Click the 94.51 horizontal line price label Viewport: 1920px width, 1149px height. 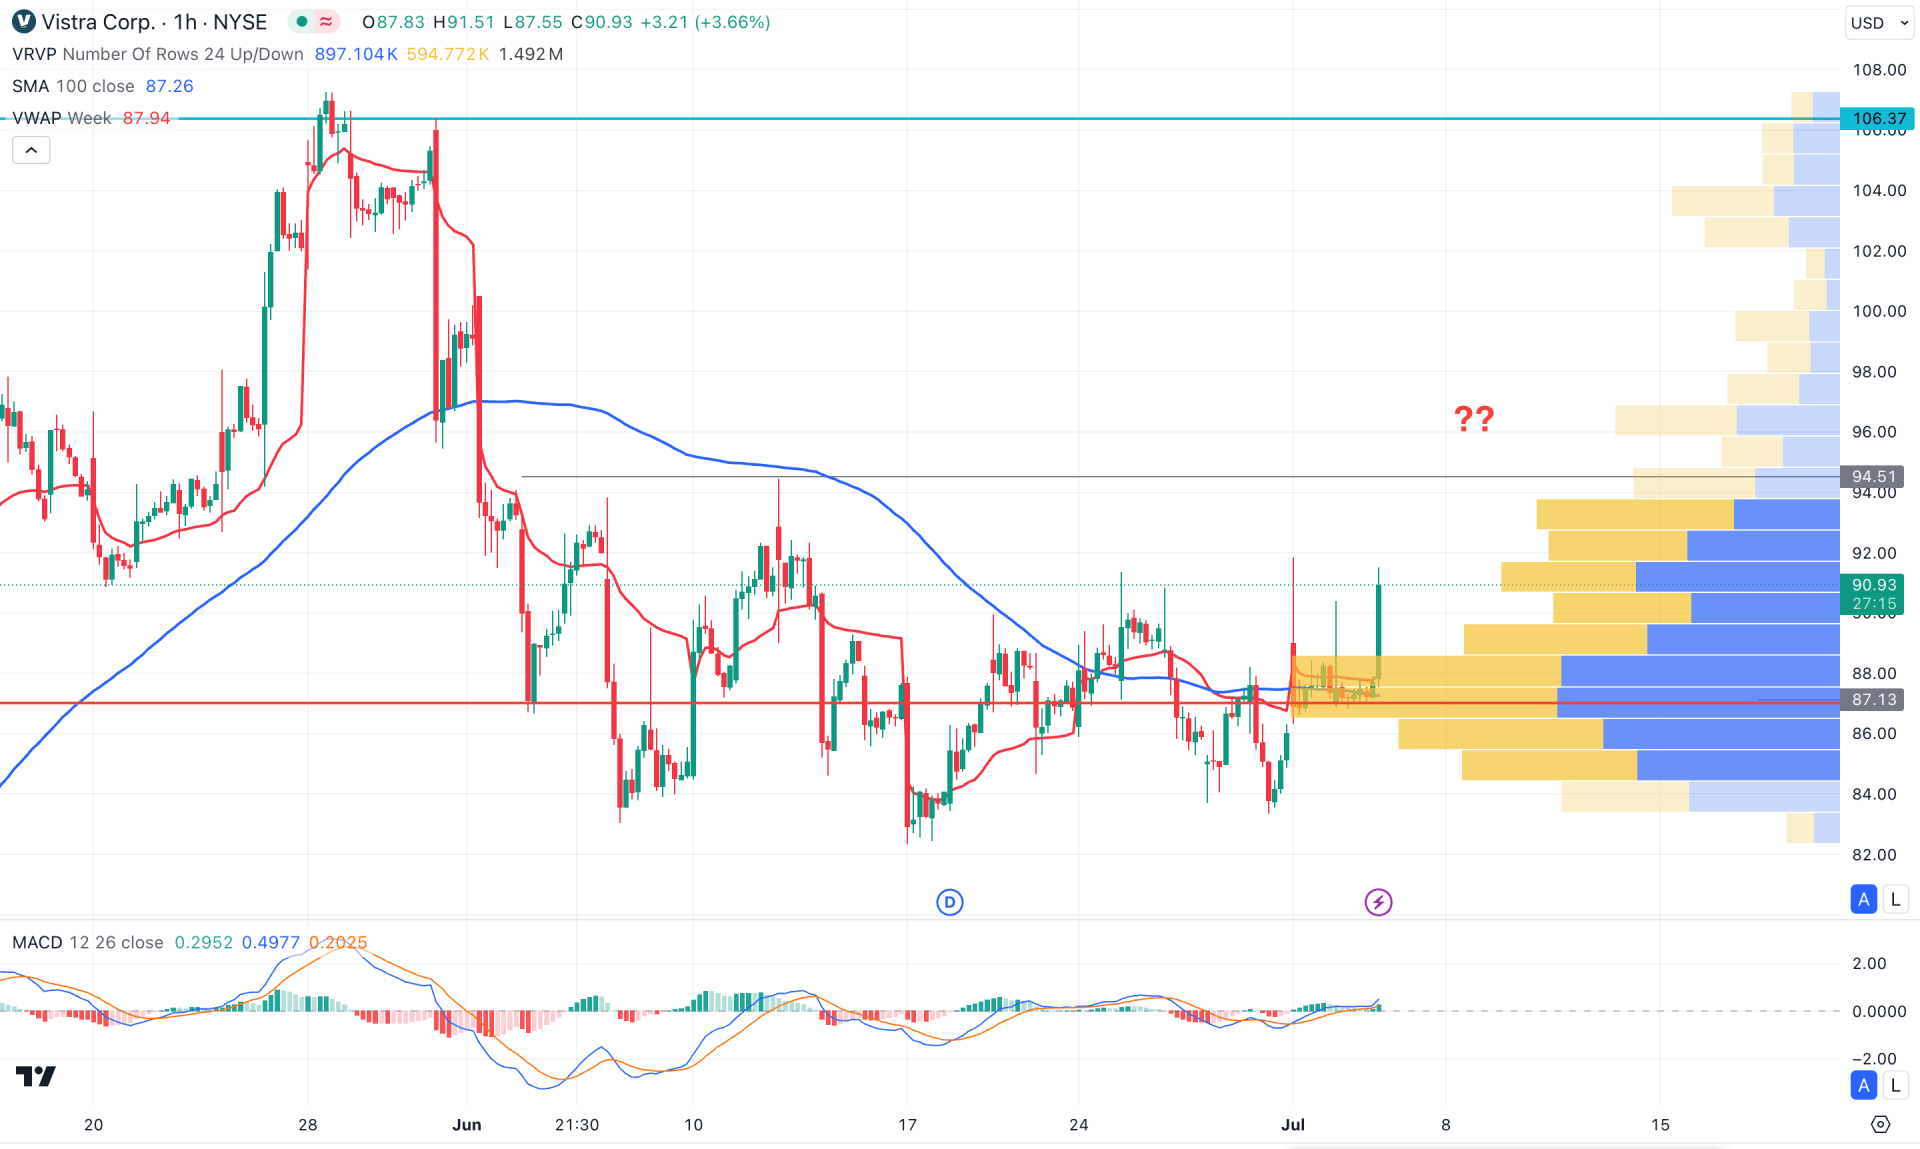pos(1873,477)
